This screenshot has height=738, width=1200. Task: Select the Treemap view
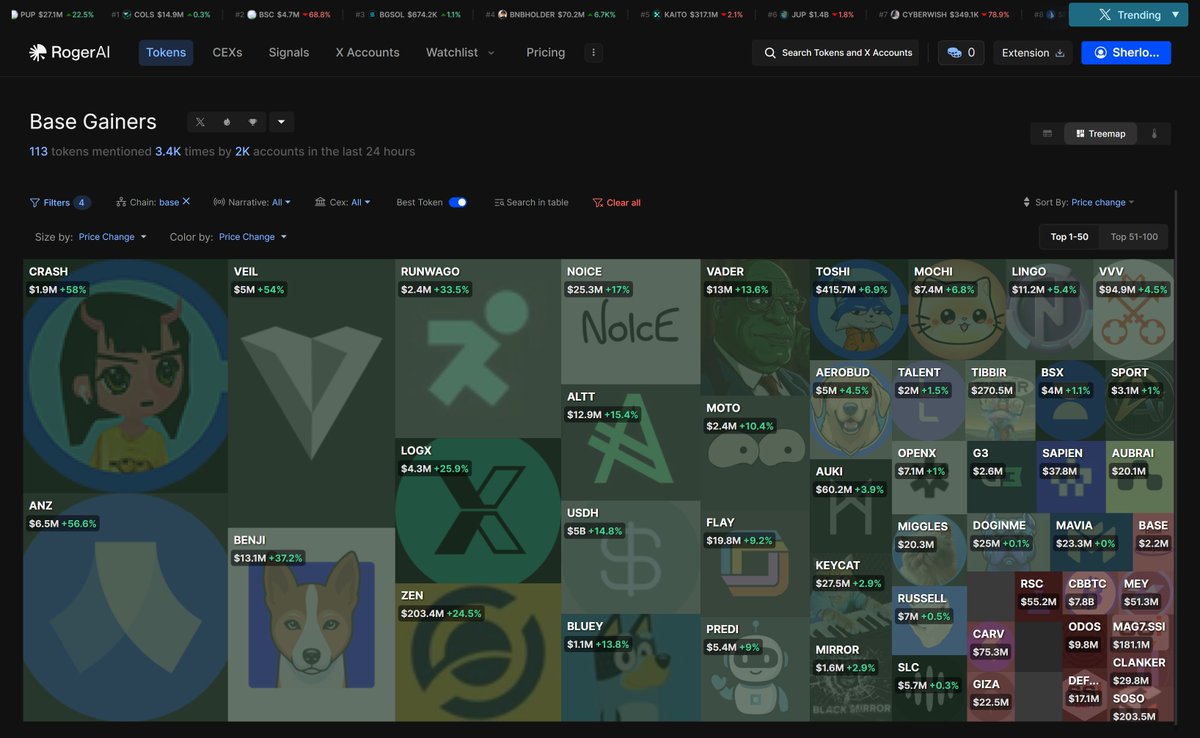click(x=1100, y=133)
